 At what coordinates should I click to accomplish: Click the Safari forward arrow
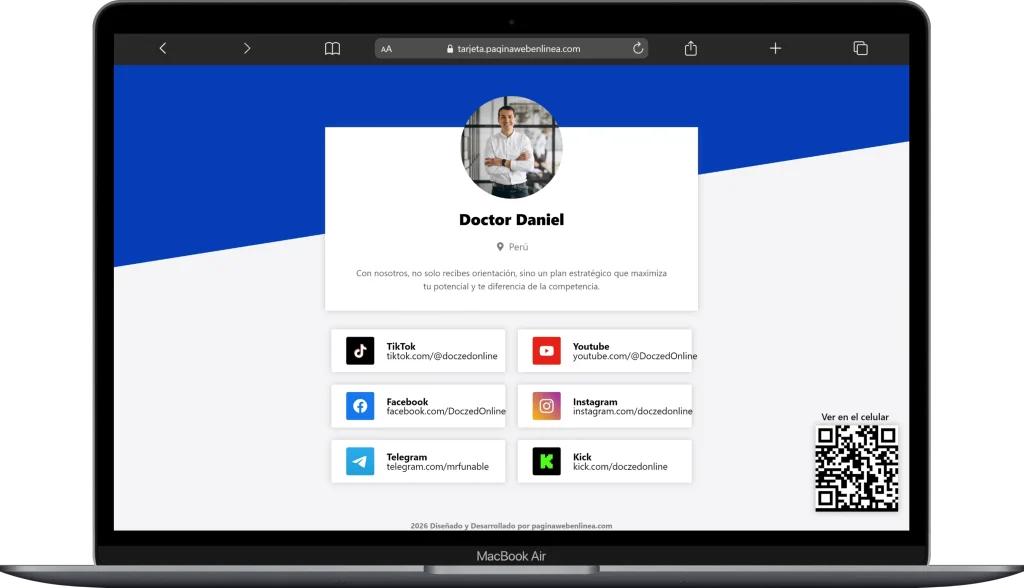click(247, 48)
